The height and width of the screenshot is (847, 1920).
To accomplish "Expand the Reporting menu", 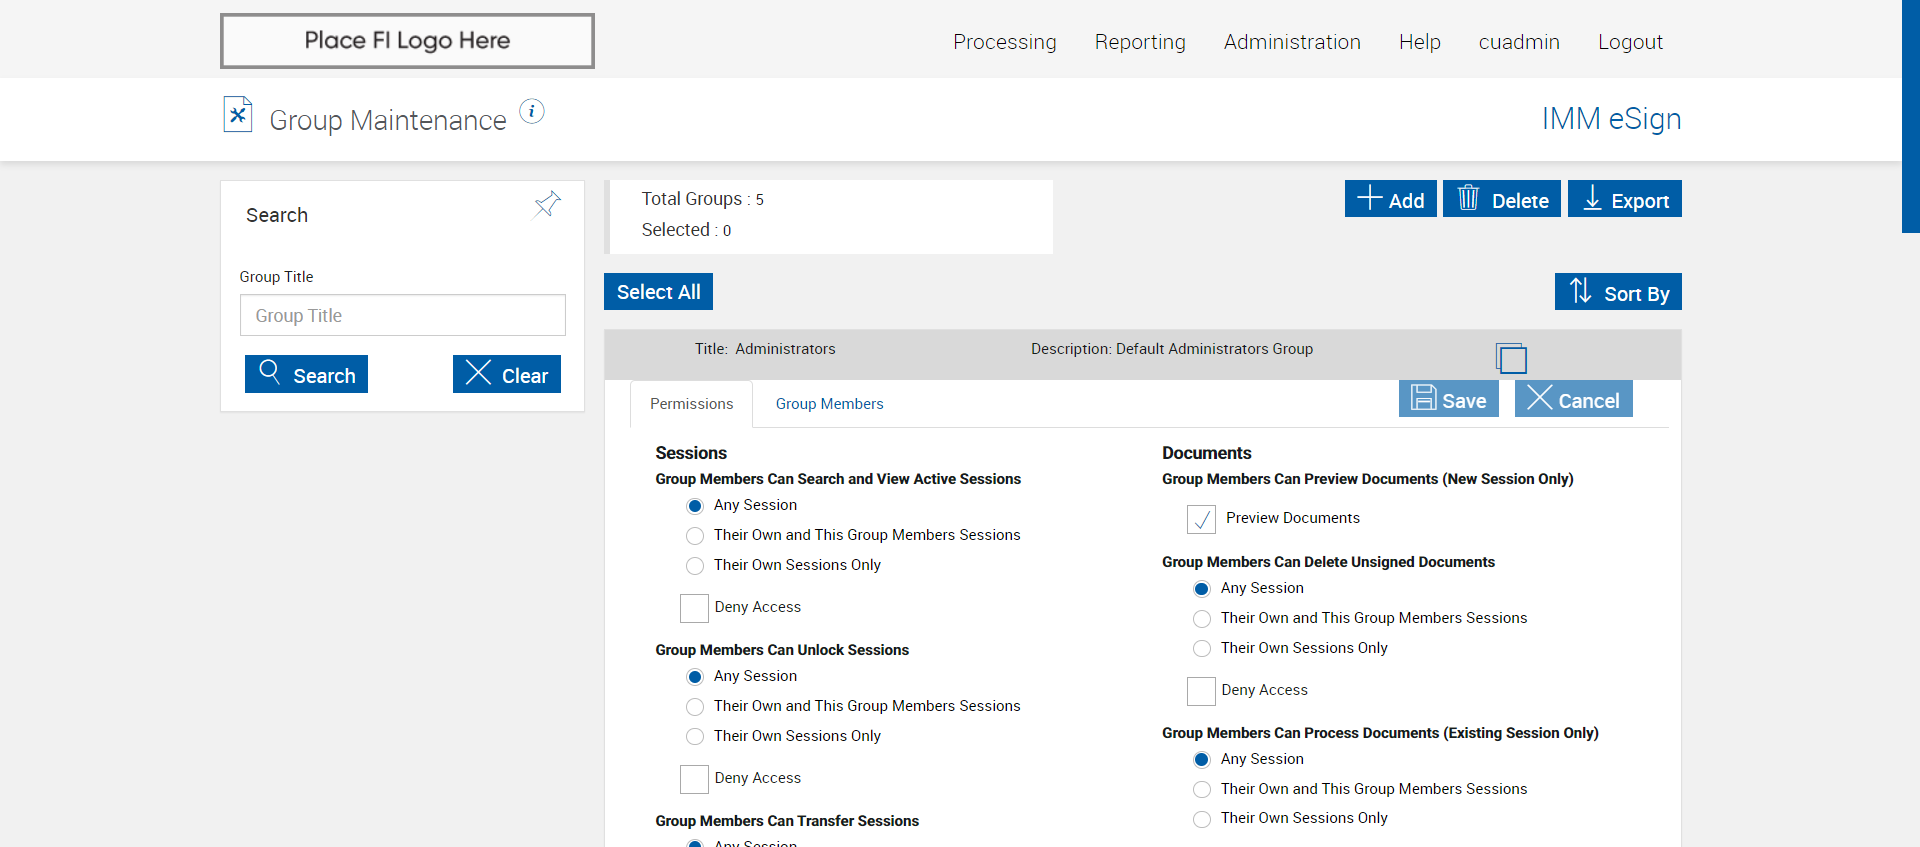I will (x=1140, y=42).
